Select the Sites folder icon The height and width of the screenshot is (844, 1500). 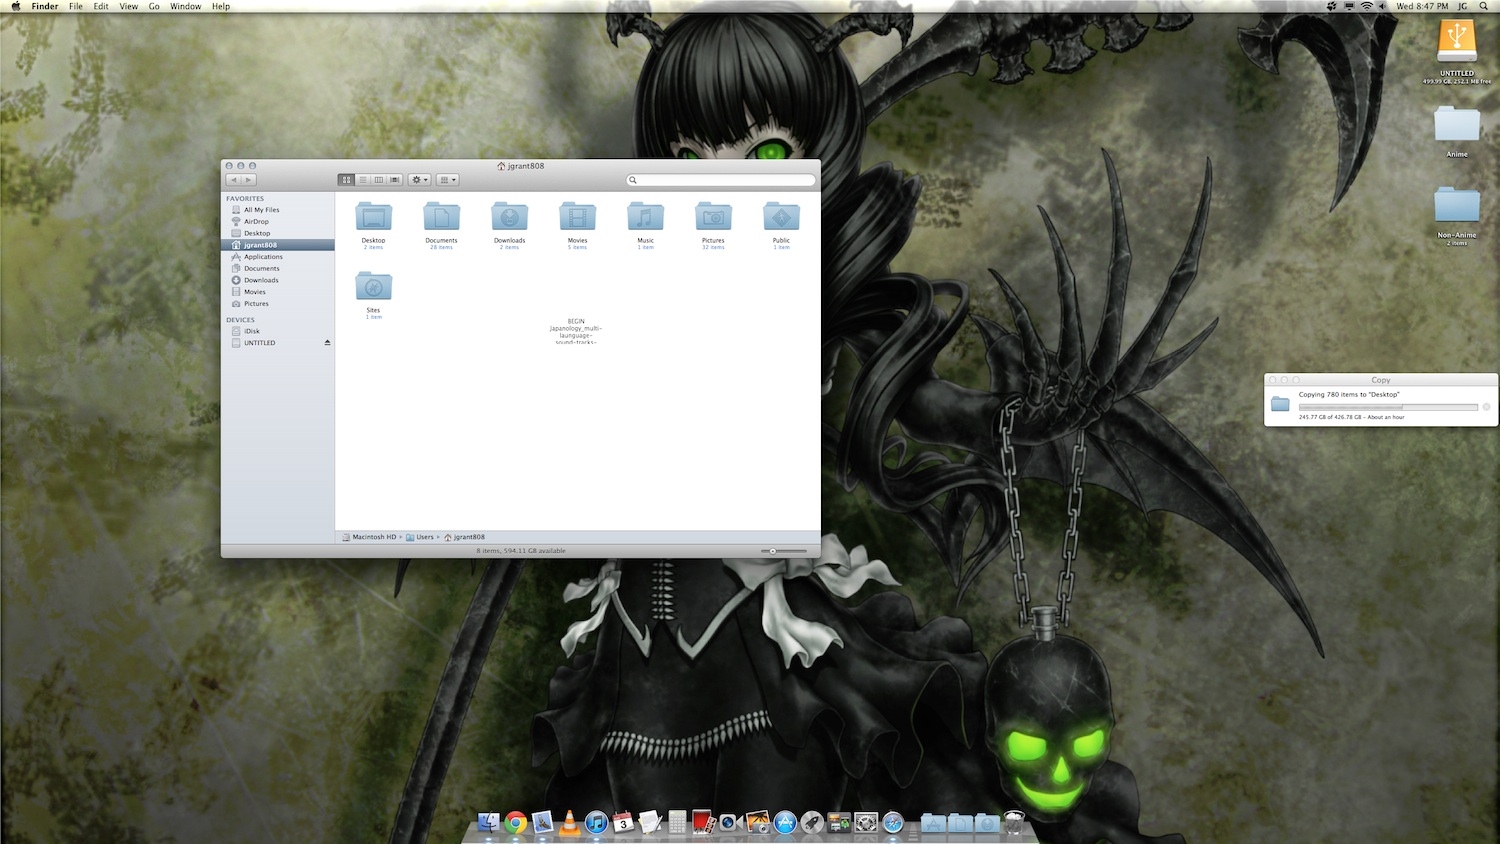373,286
